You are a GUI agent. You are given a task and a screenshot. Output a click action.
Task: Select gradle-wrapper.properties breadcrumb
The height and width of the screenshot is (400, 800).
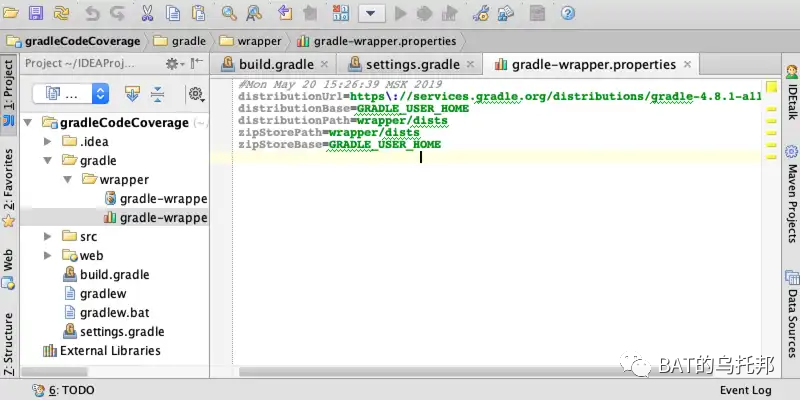point(377,41)
